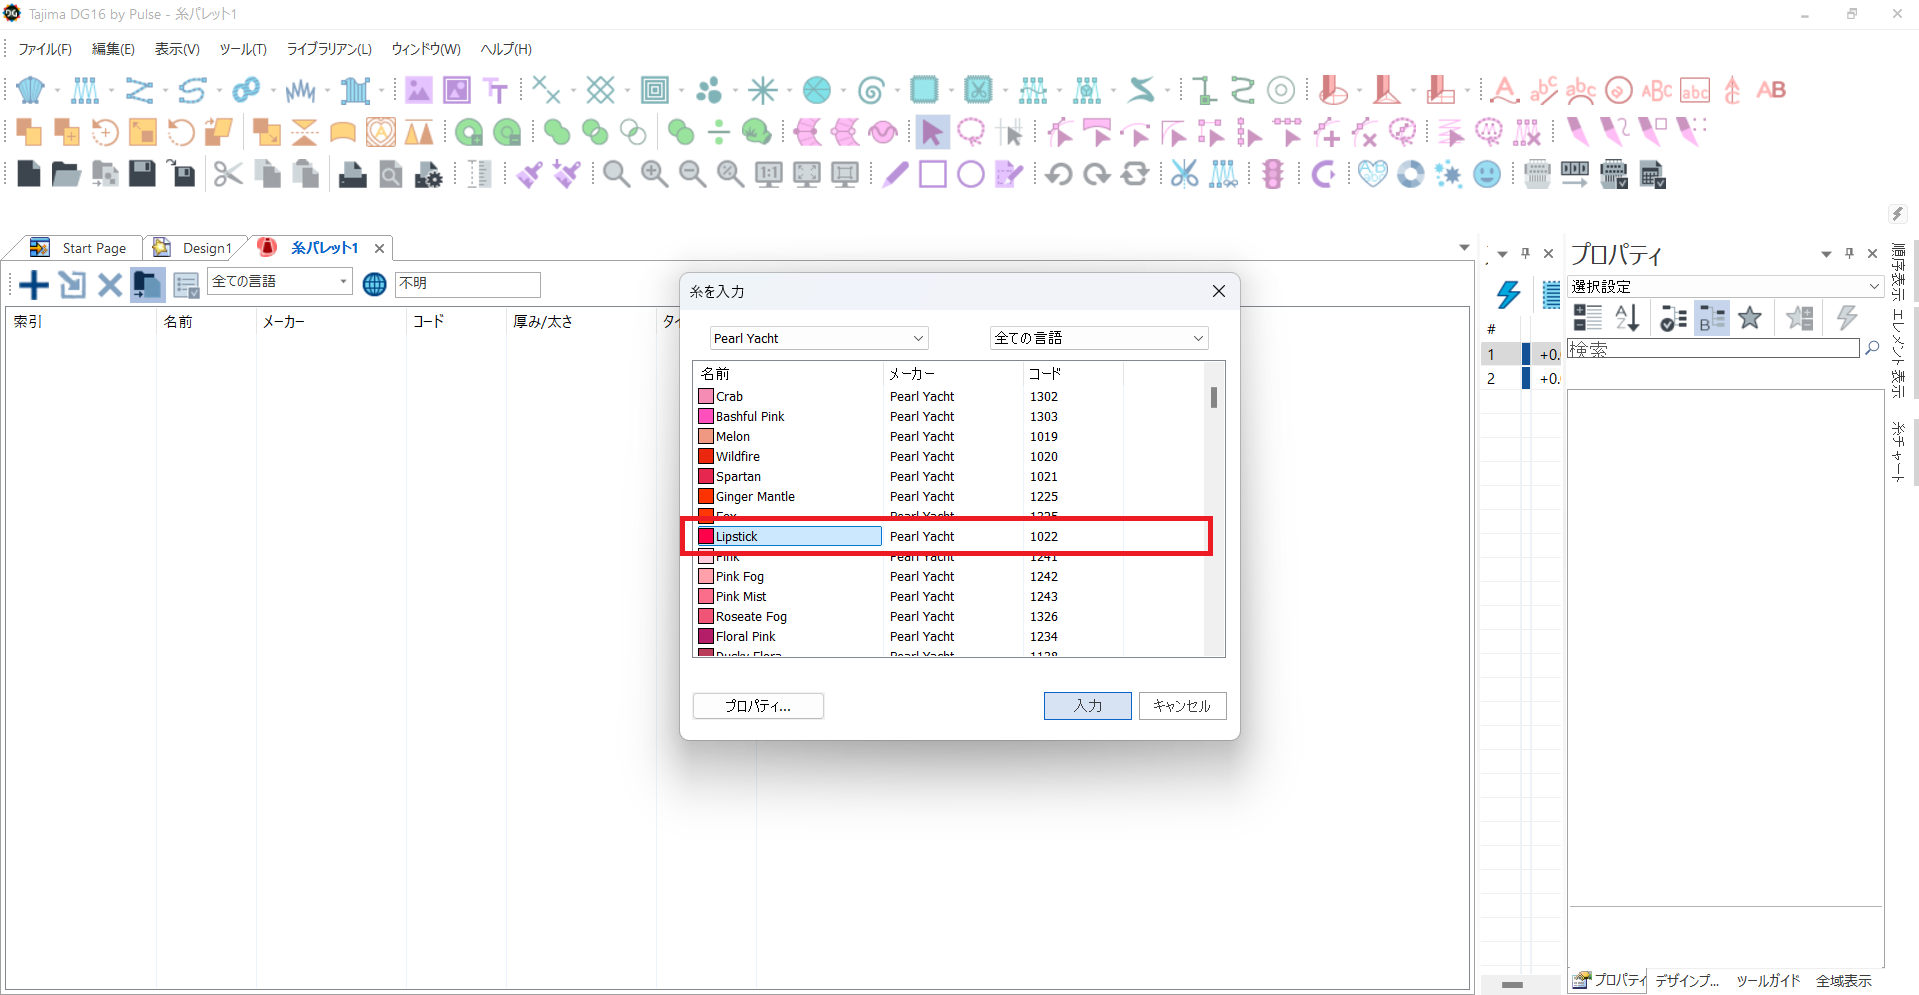This screenshot has height=995, width=1919.
Task: Click the Zoom out magnifier
Action: pyautogui.click(x=692, y=174)
